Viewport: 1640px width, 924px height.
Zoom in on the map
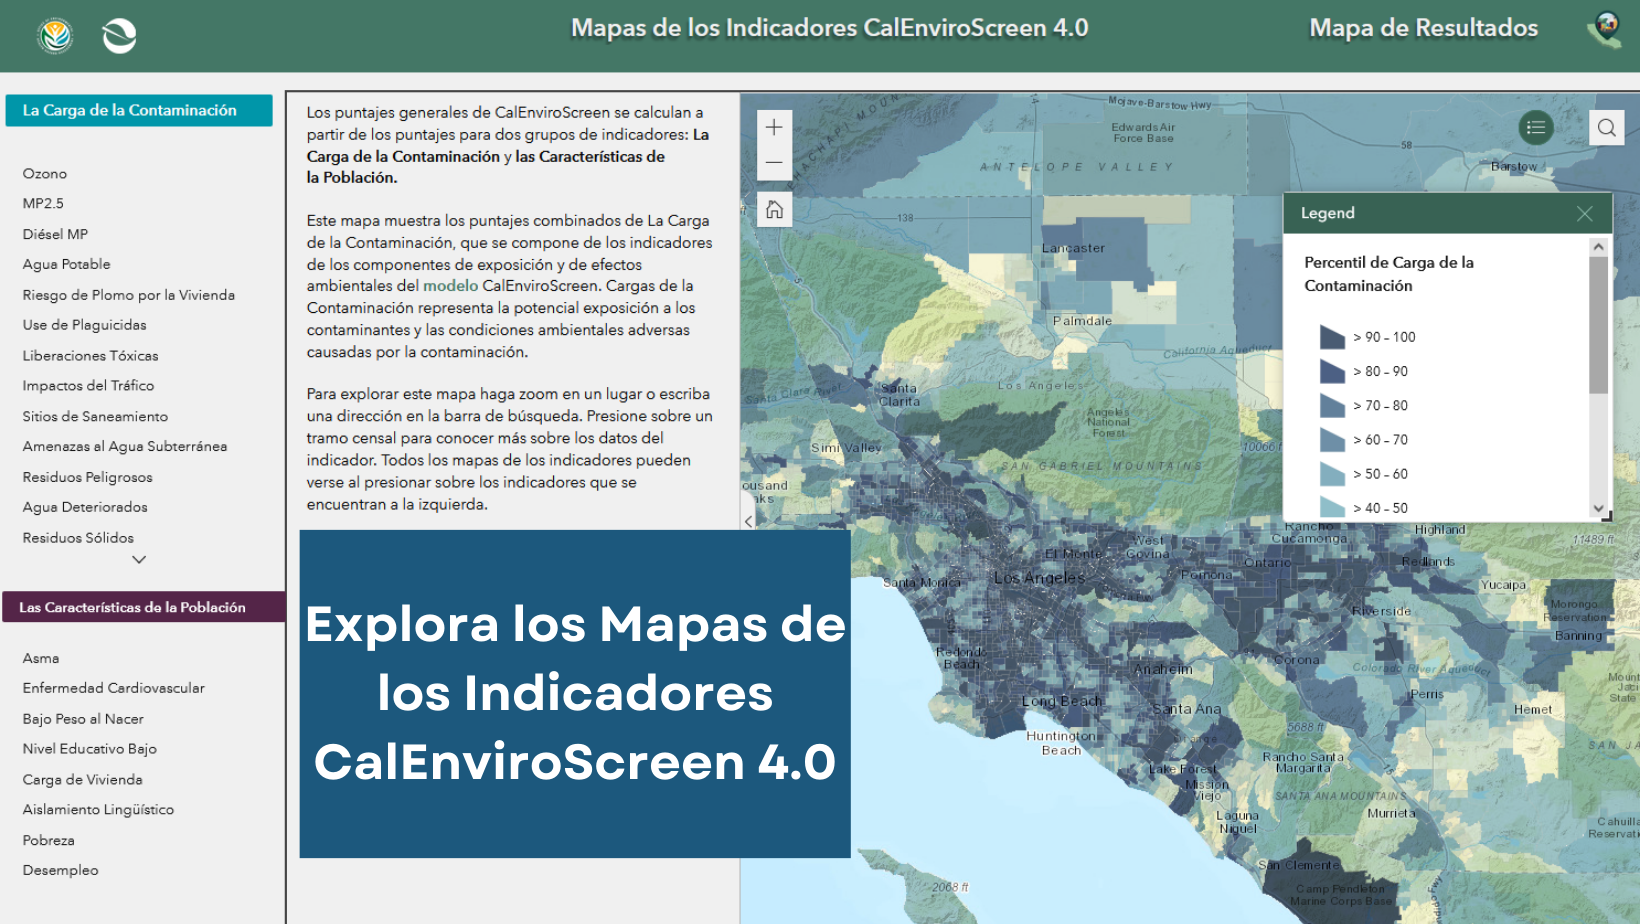click(774, 127)
